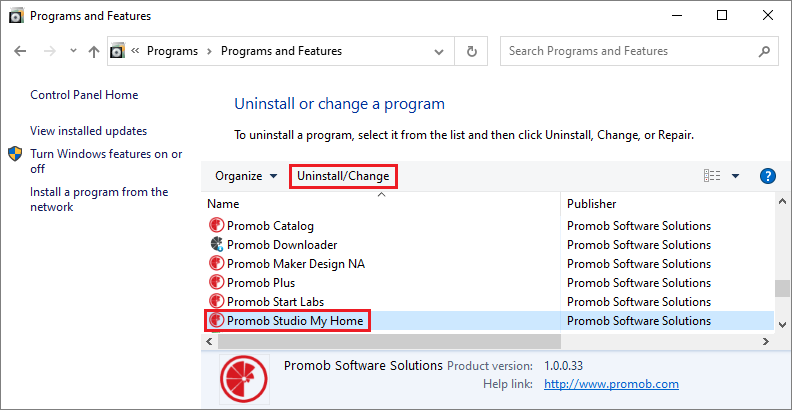Click the Promob Catalog program icon

[216, 225]
